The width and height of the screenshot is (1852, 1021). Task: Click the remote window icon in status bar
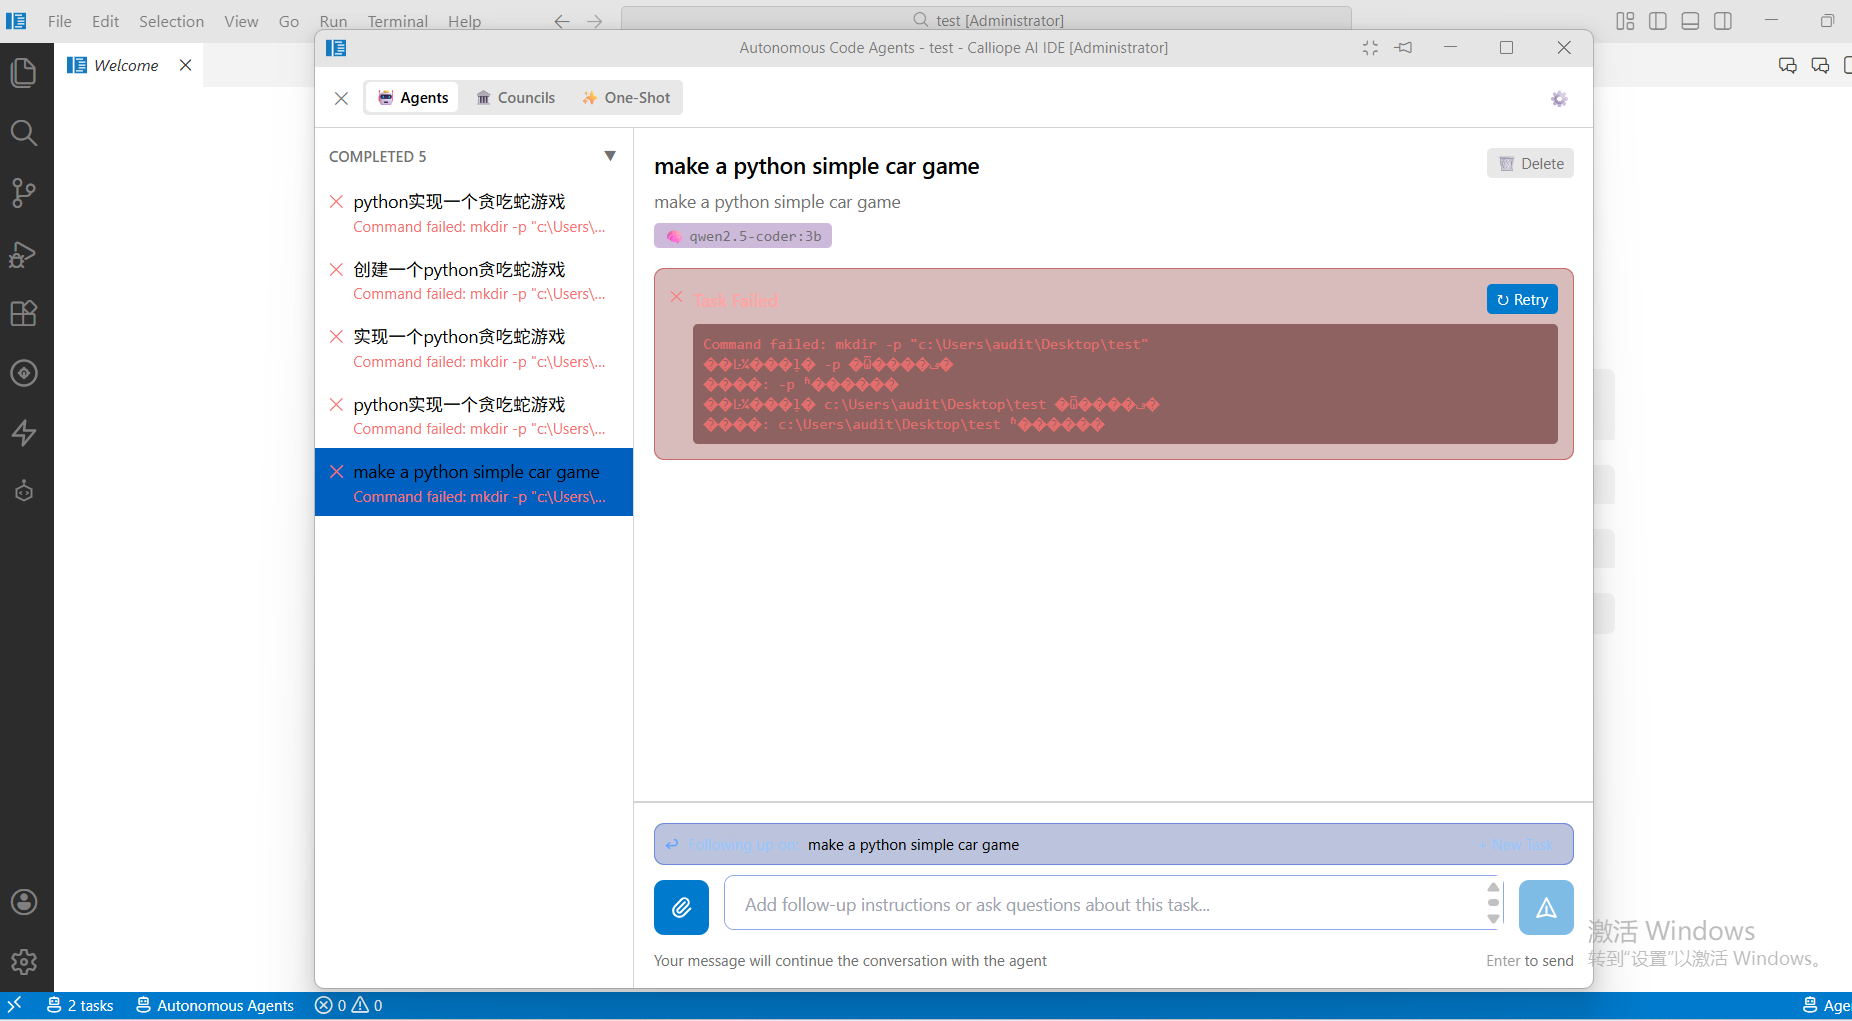(x=14, y=1005)
